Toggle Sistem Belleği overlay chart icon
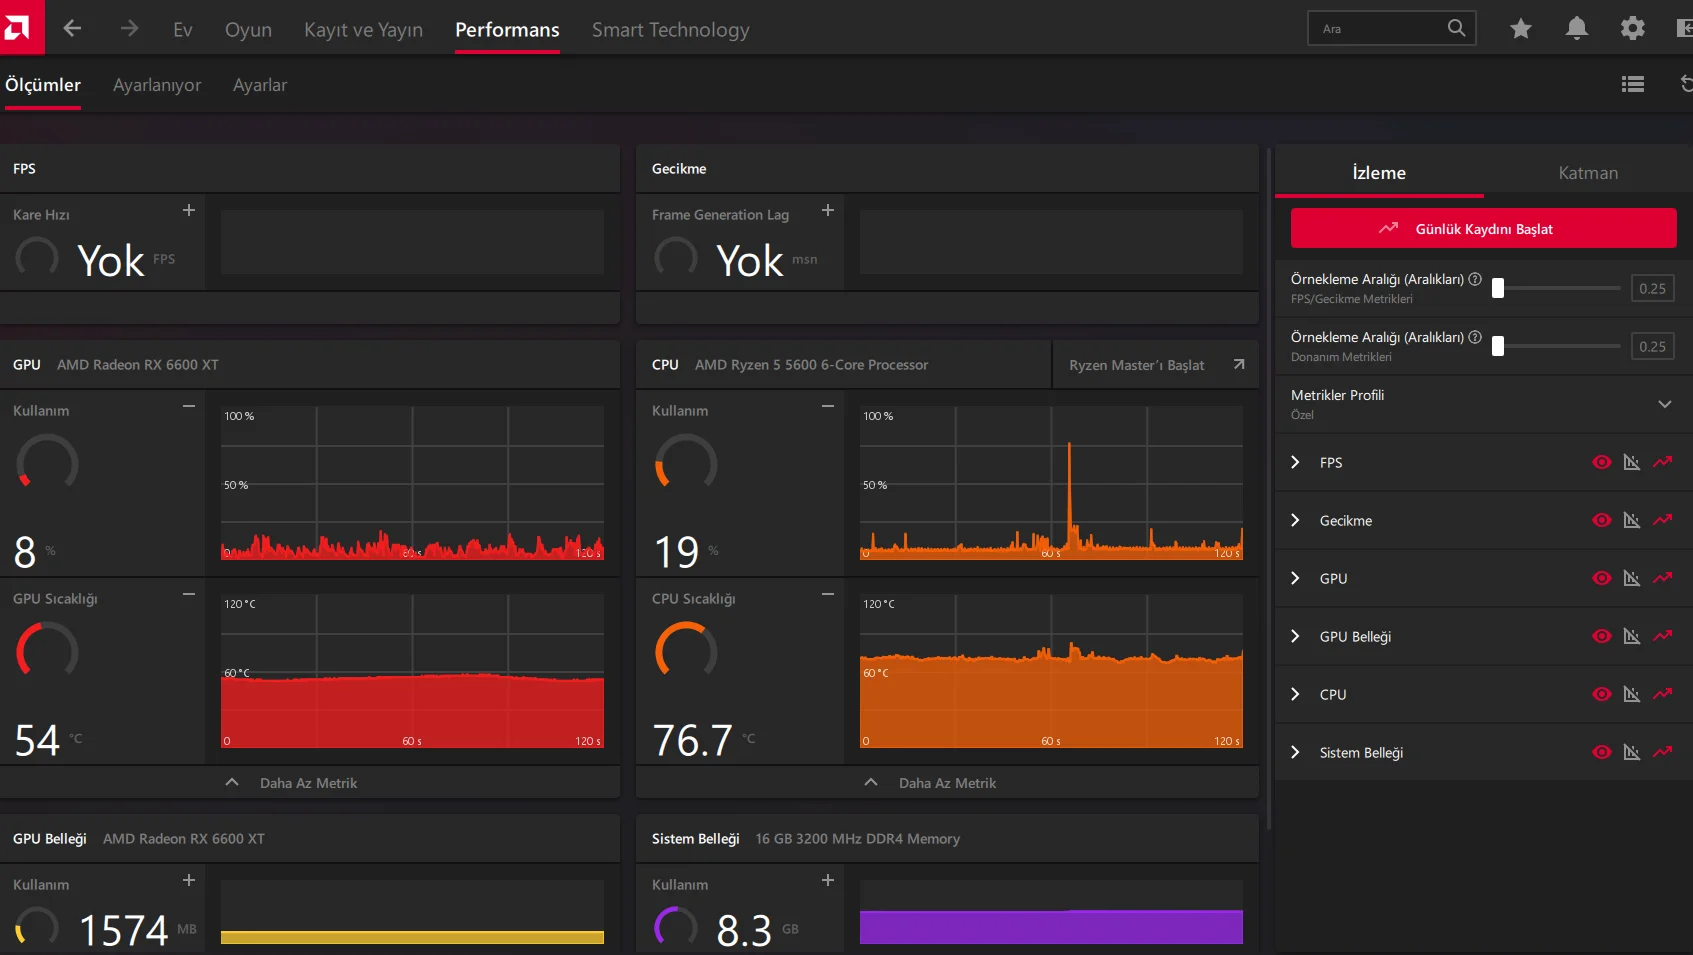Screen dimensions: 1693x955 (x=1632, y=752)
